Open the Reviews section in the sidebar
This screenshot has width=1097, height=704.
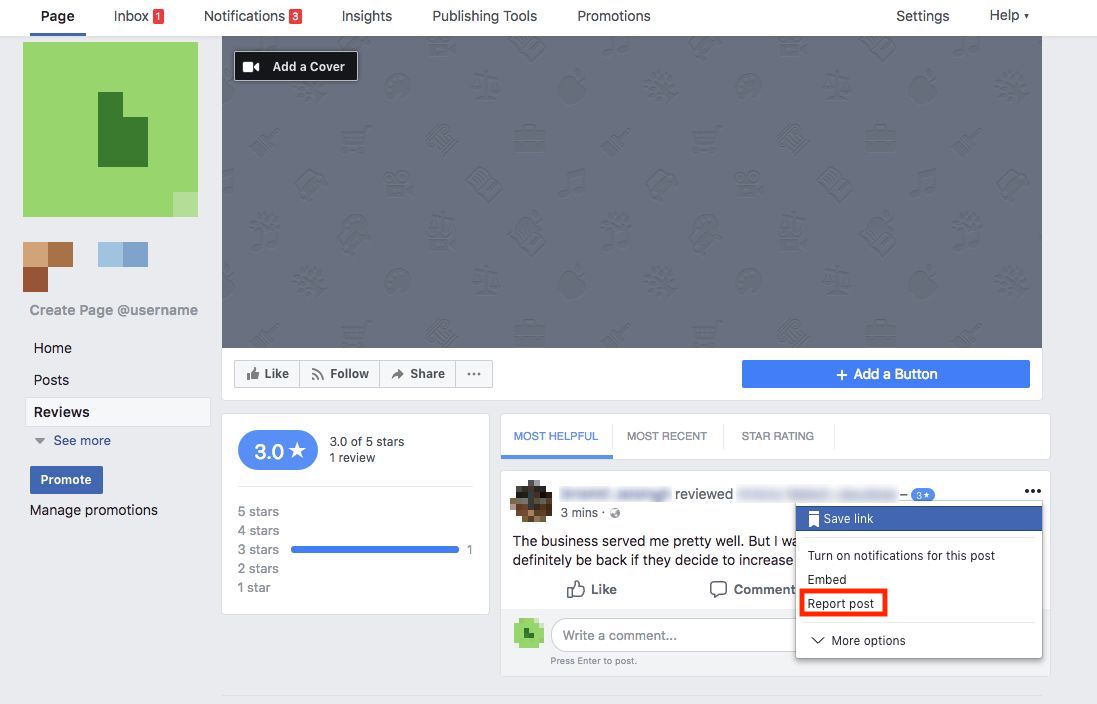coord(61,411)
